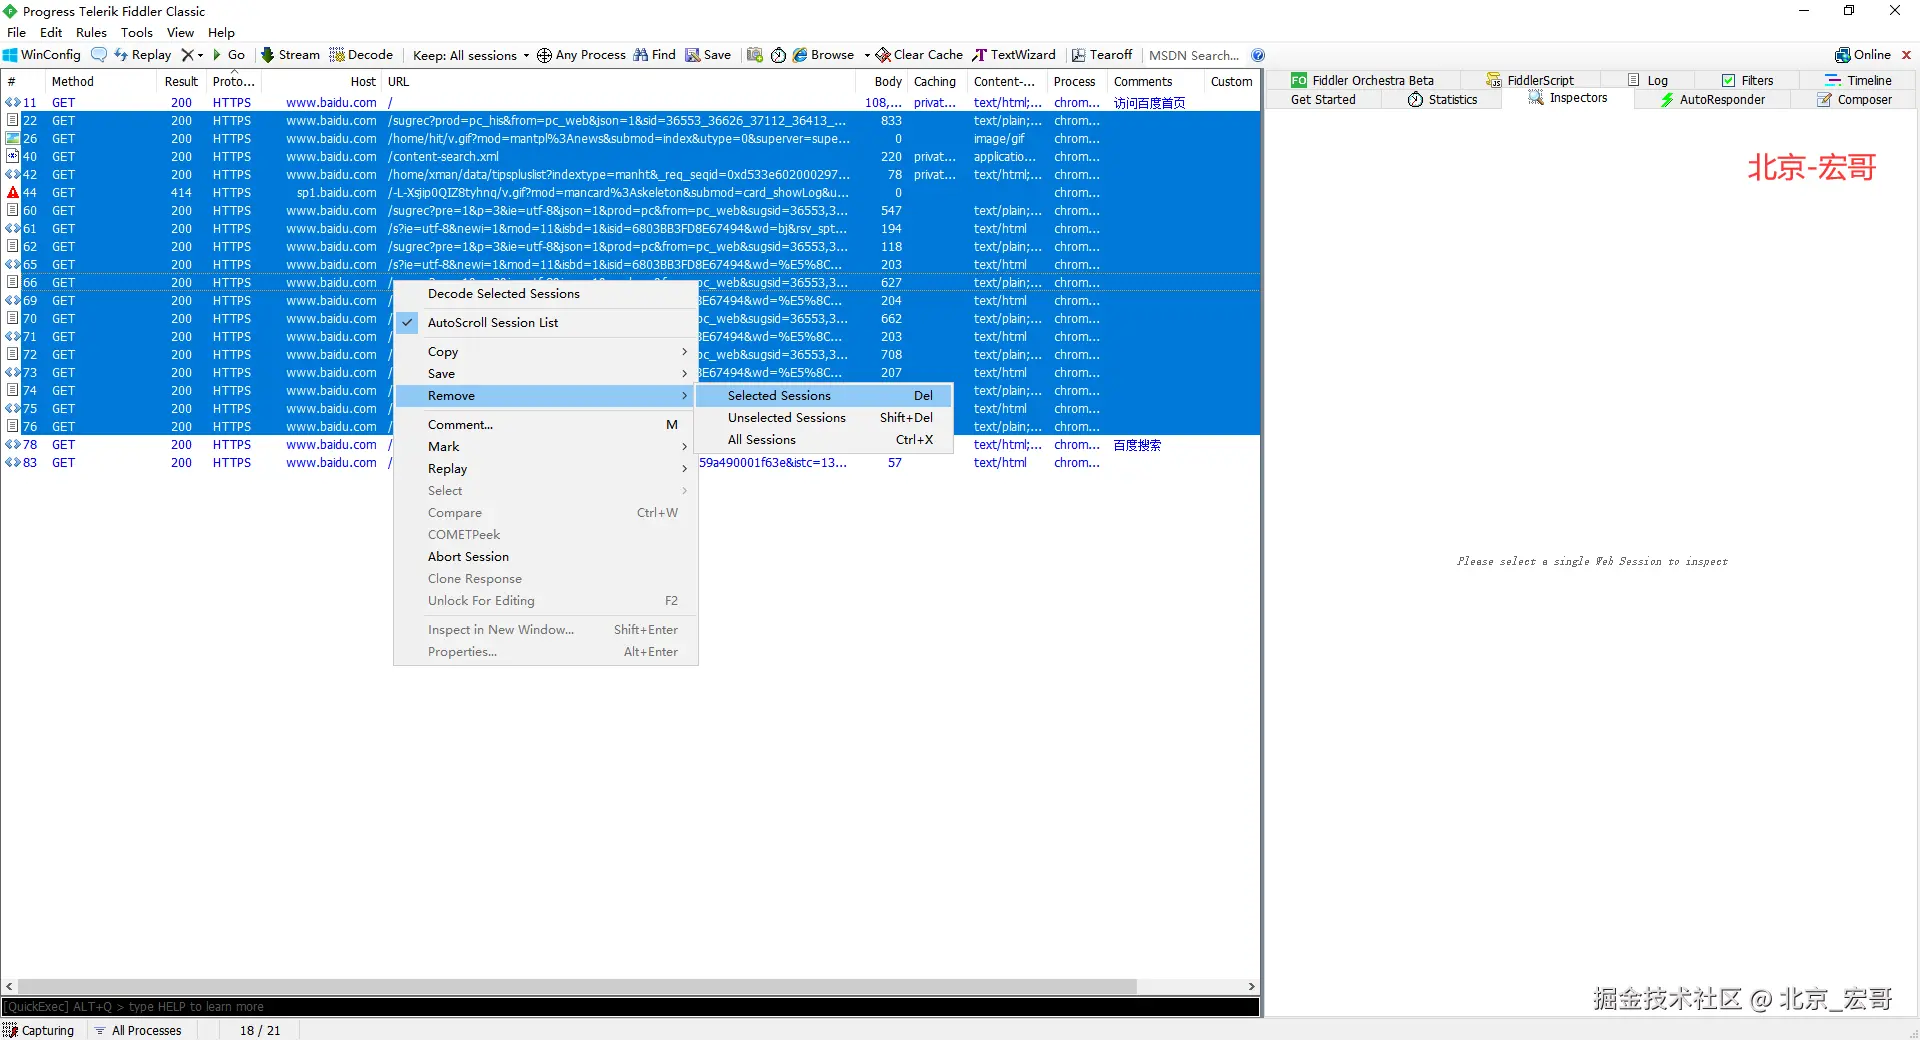Click the timer clock toolbar icon

778,55
